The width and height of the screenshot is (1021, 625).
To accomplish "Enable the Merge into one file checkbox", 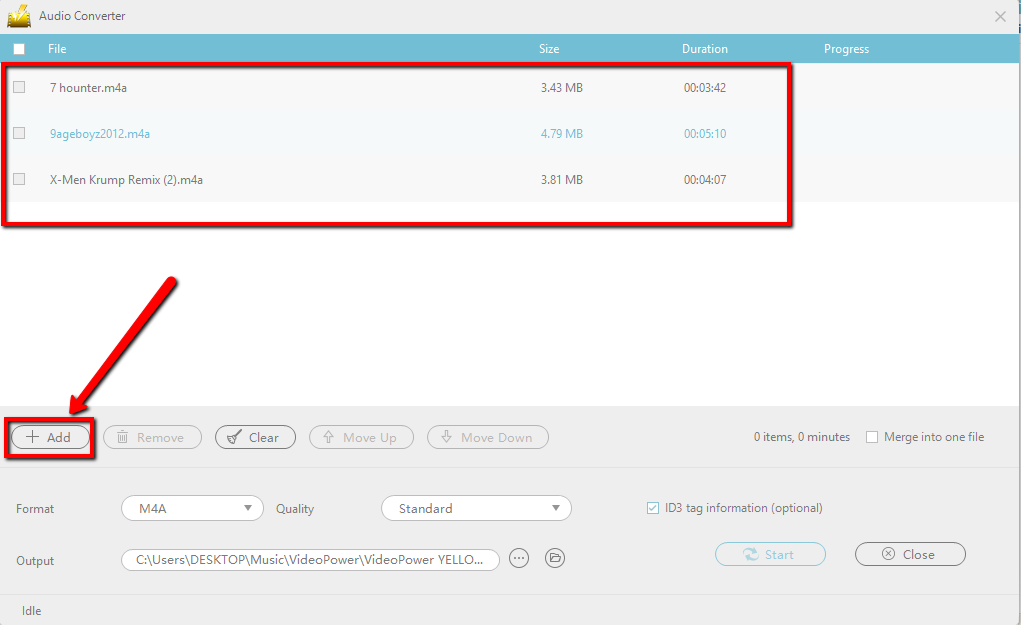I will pyautogui.click(x=871, y=437).
